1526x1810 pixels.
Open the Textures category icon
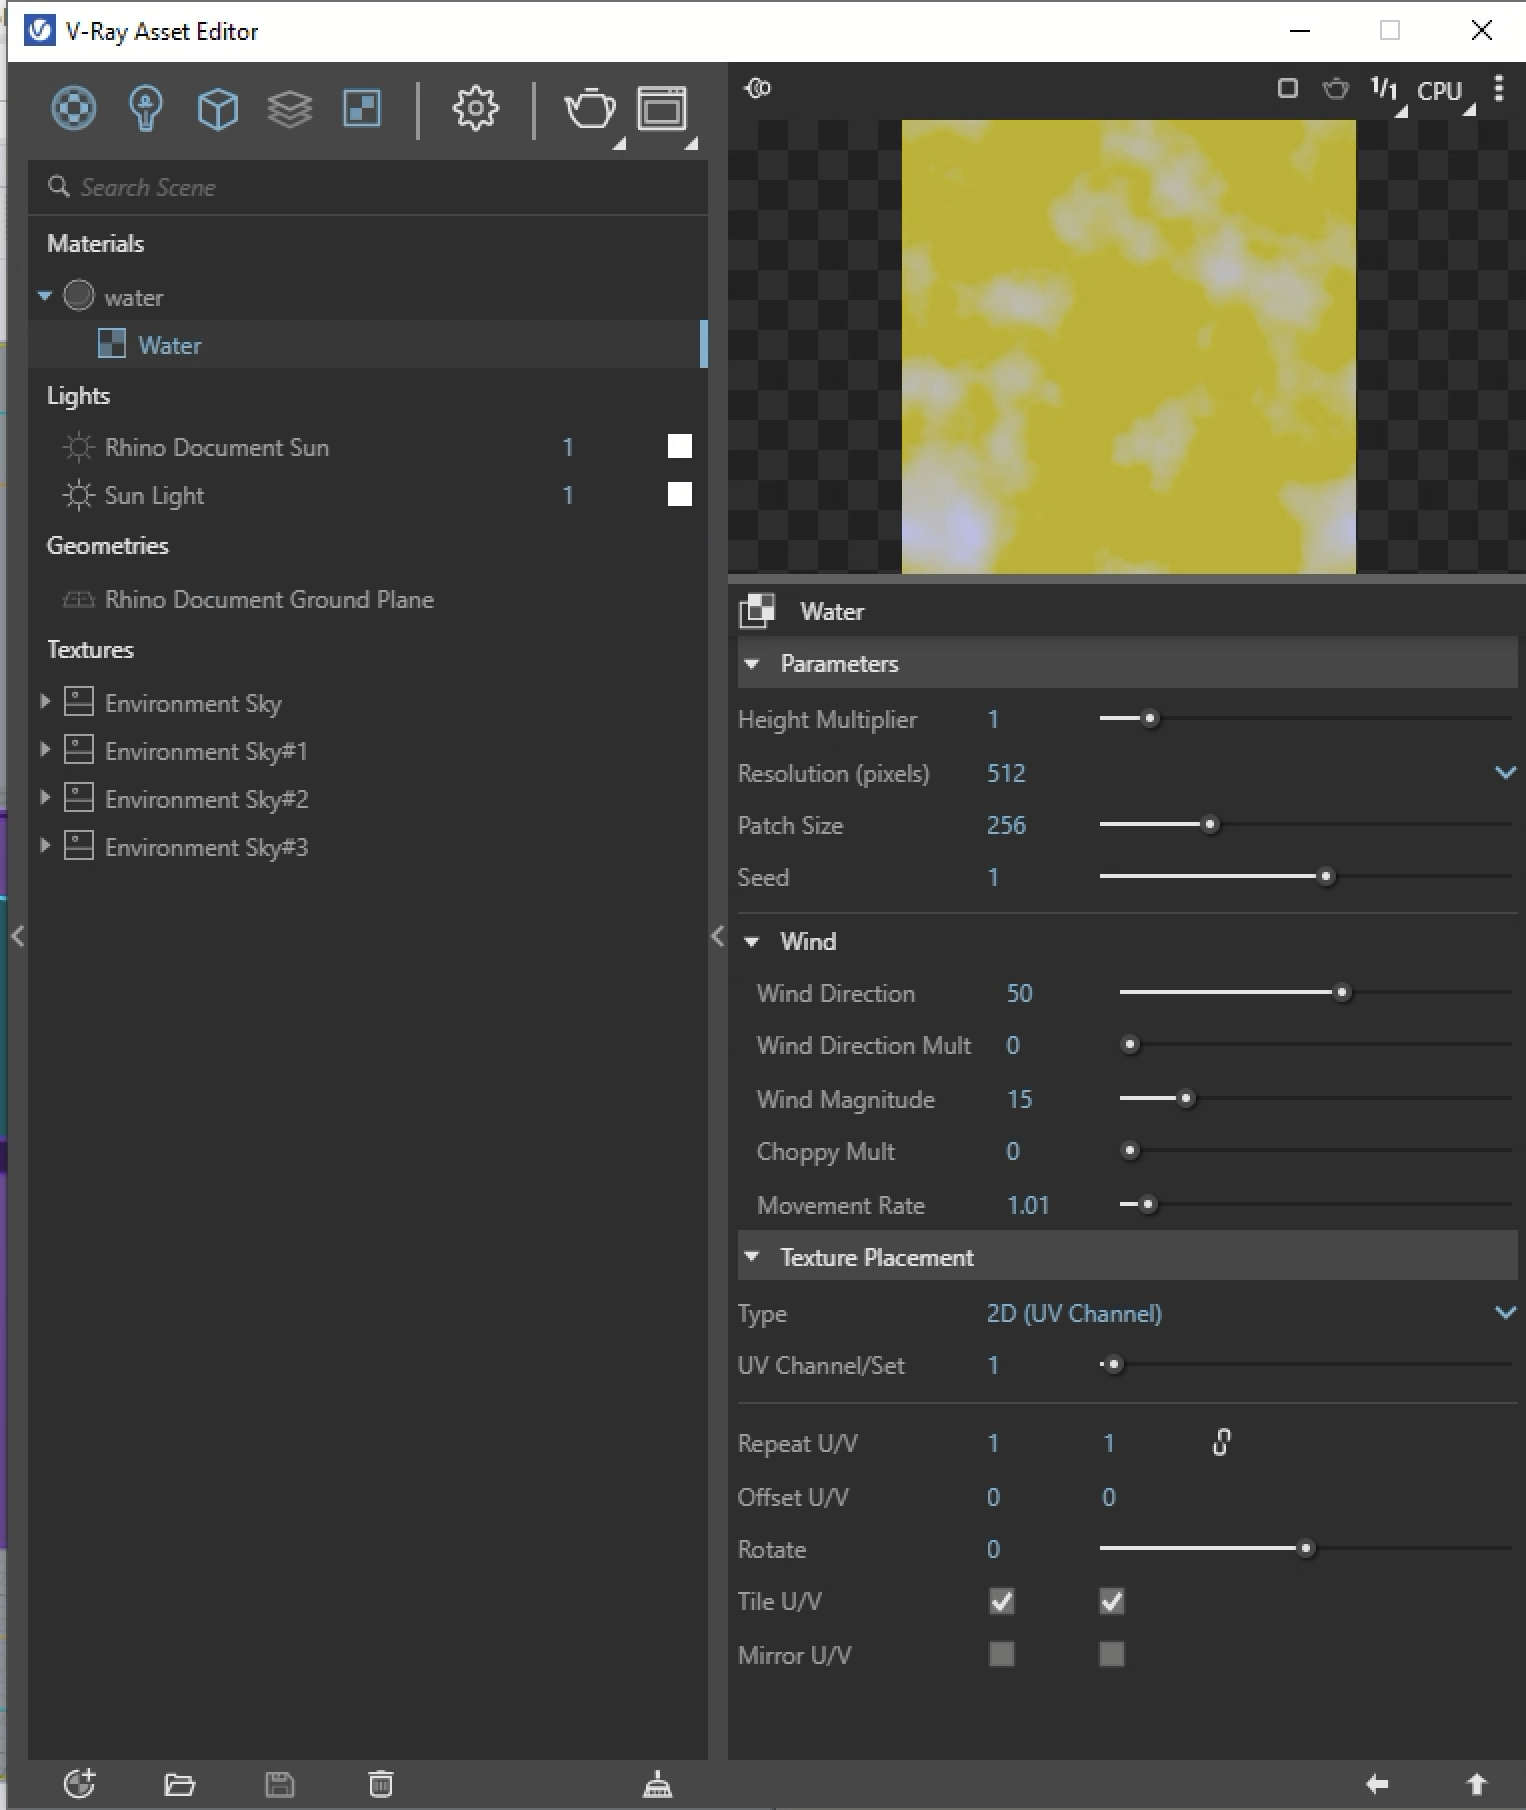tap(361, 108)
